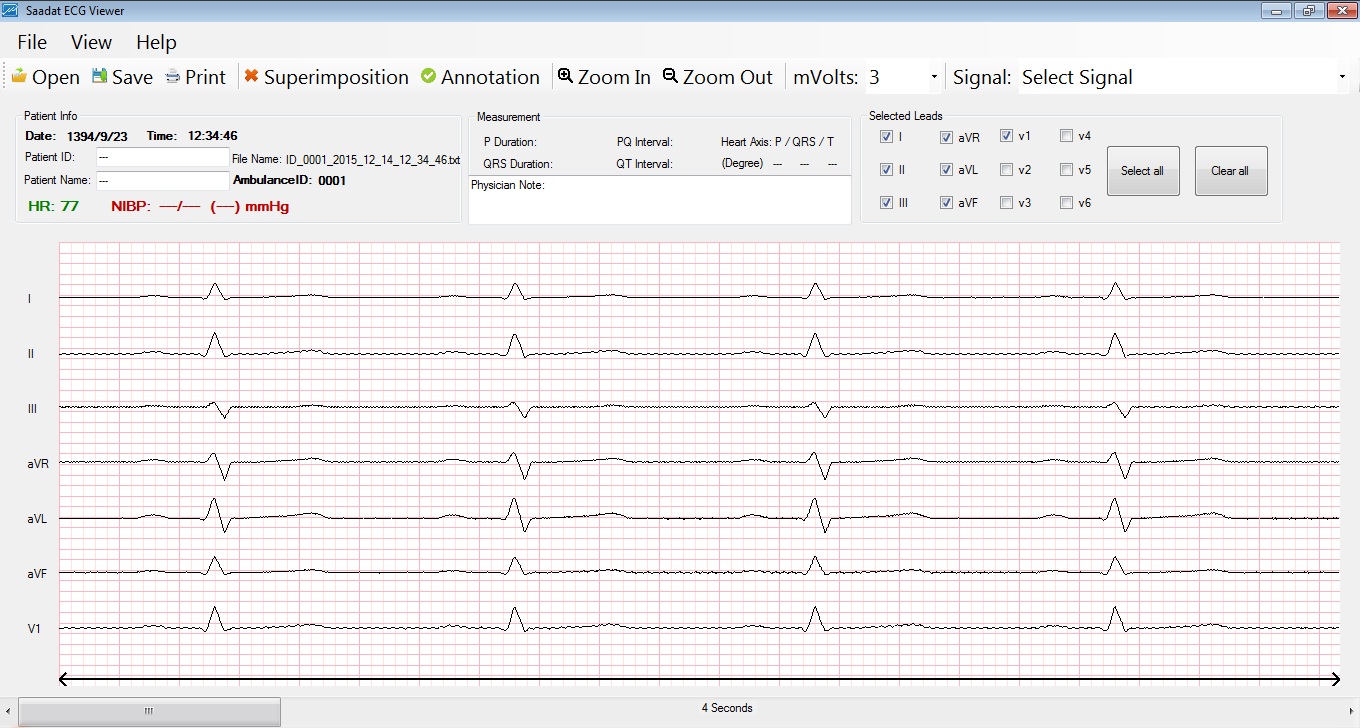The width and height of the screenshot is (1360, 728).
Task: Click the Saadat ECG Viewer title bar icon
Action: point(11,10)
